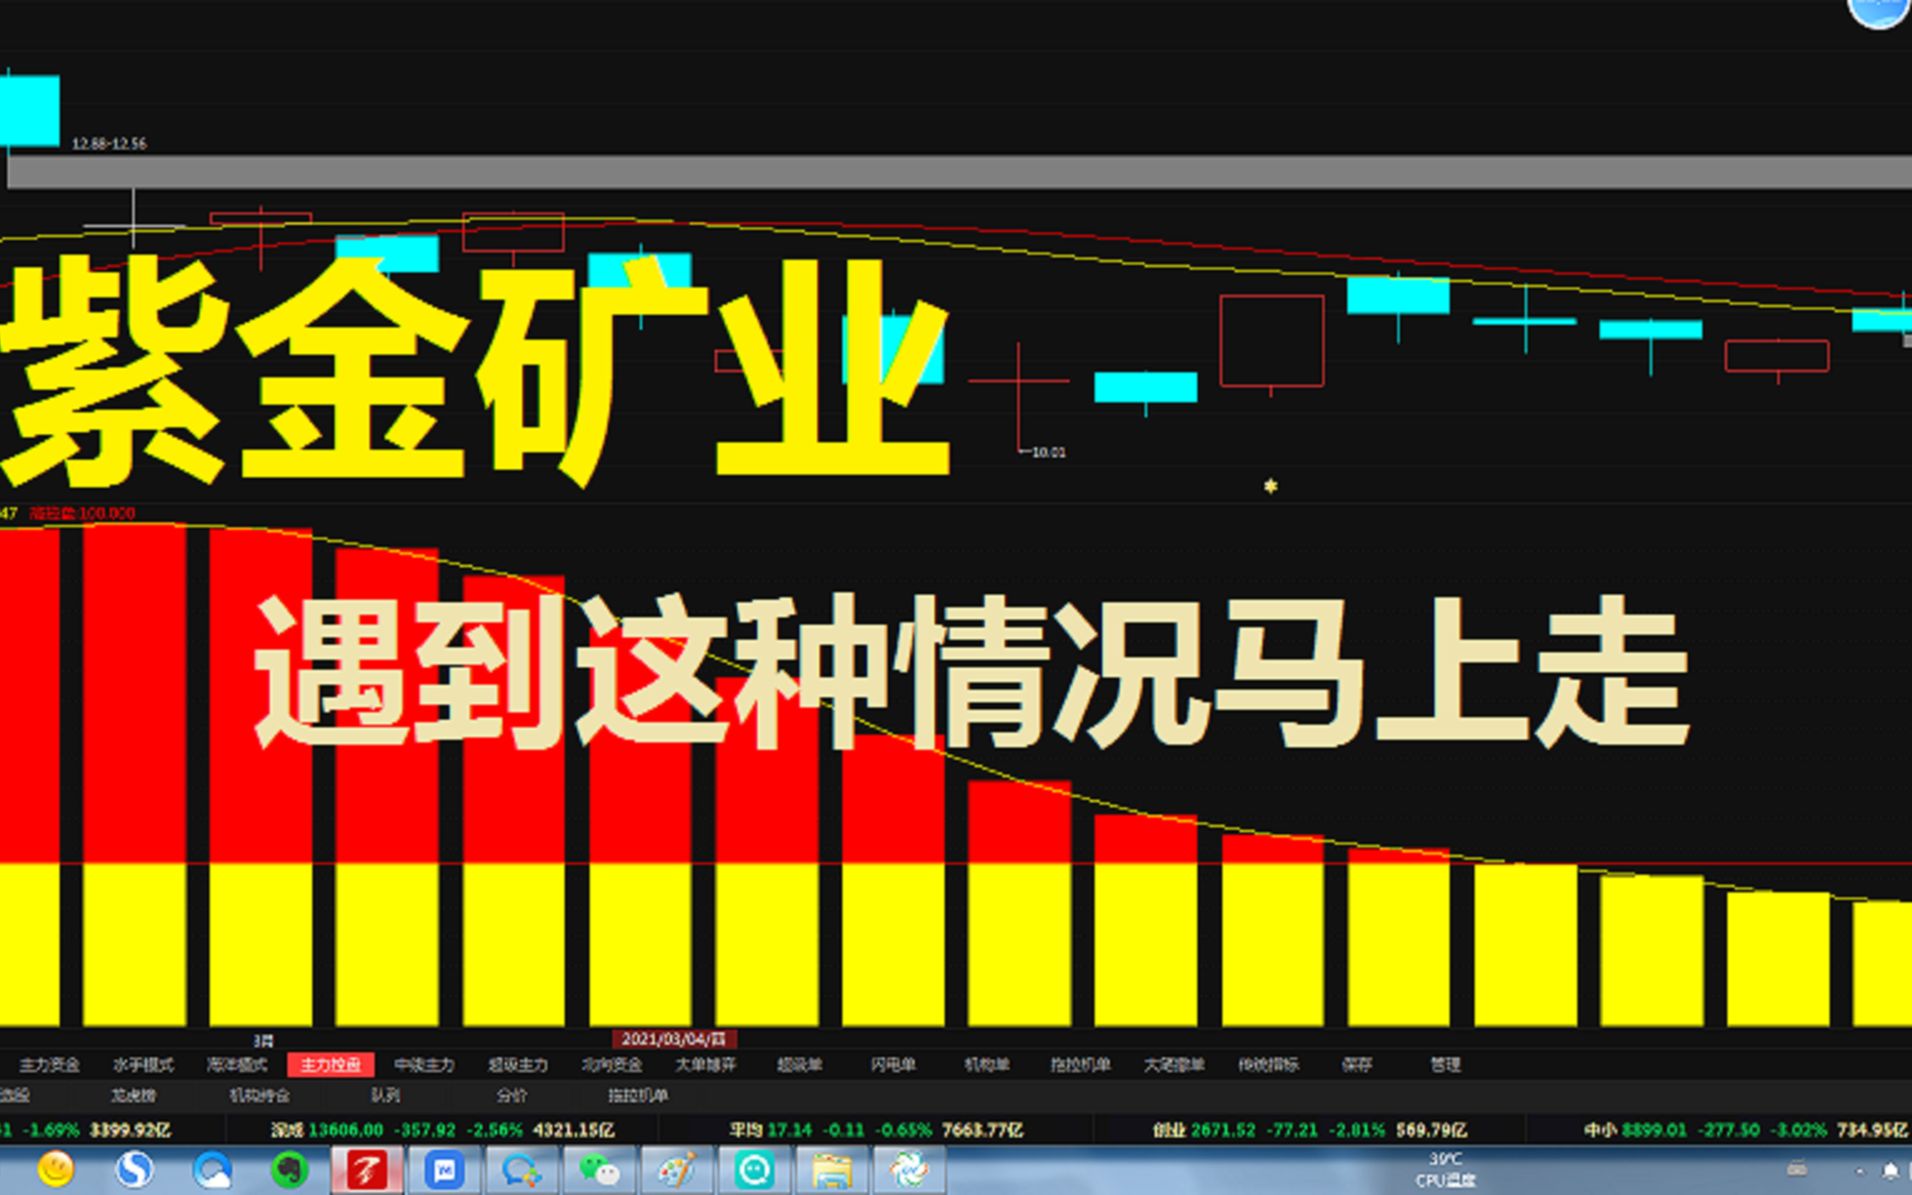
Task: Show the 北向资金 indicator tab
Action: tap(612, 1065)
